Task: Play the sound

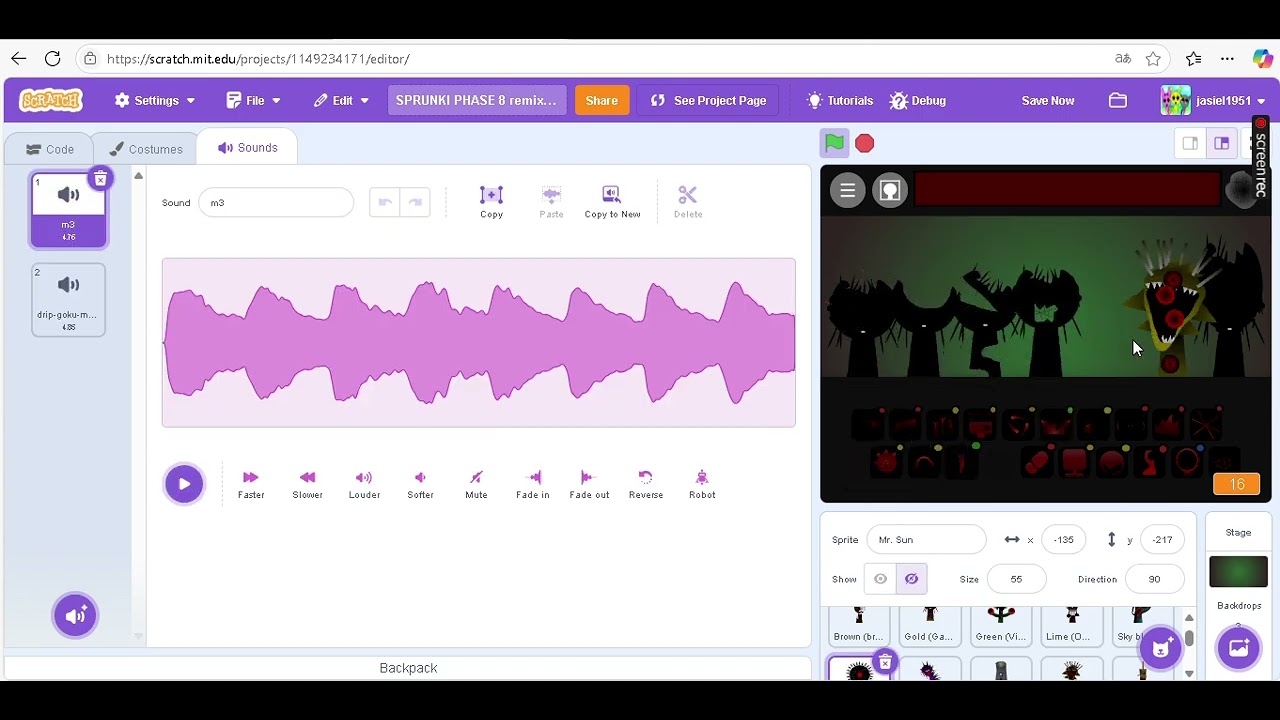Action: pos(184,484)
